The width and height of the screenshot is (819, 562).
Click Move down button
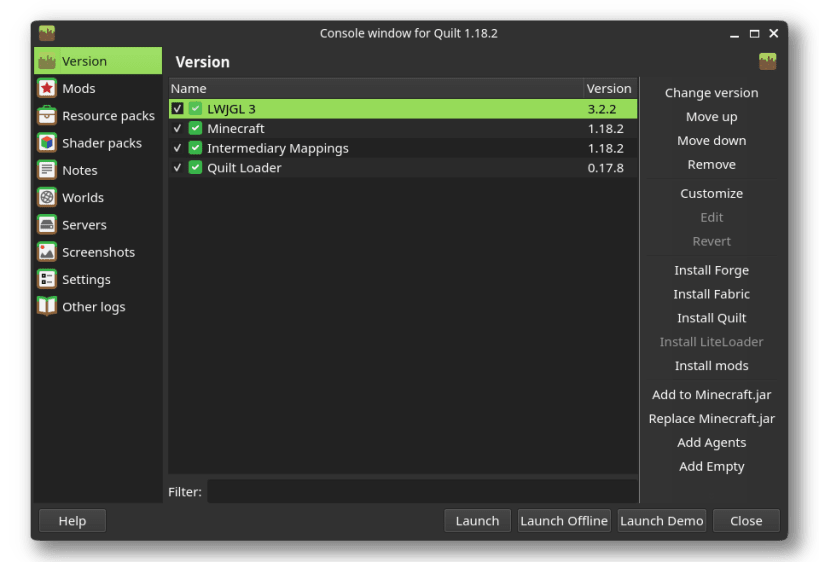point(711,141)
